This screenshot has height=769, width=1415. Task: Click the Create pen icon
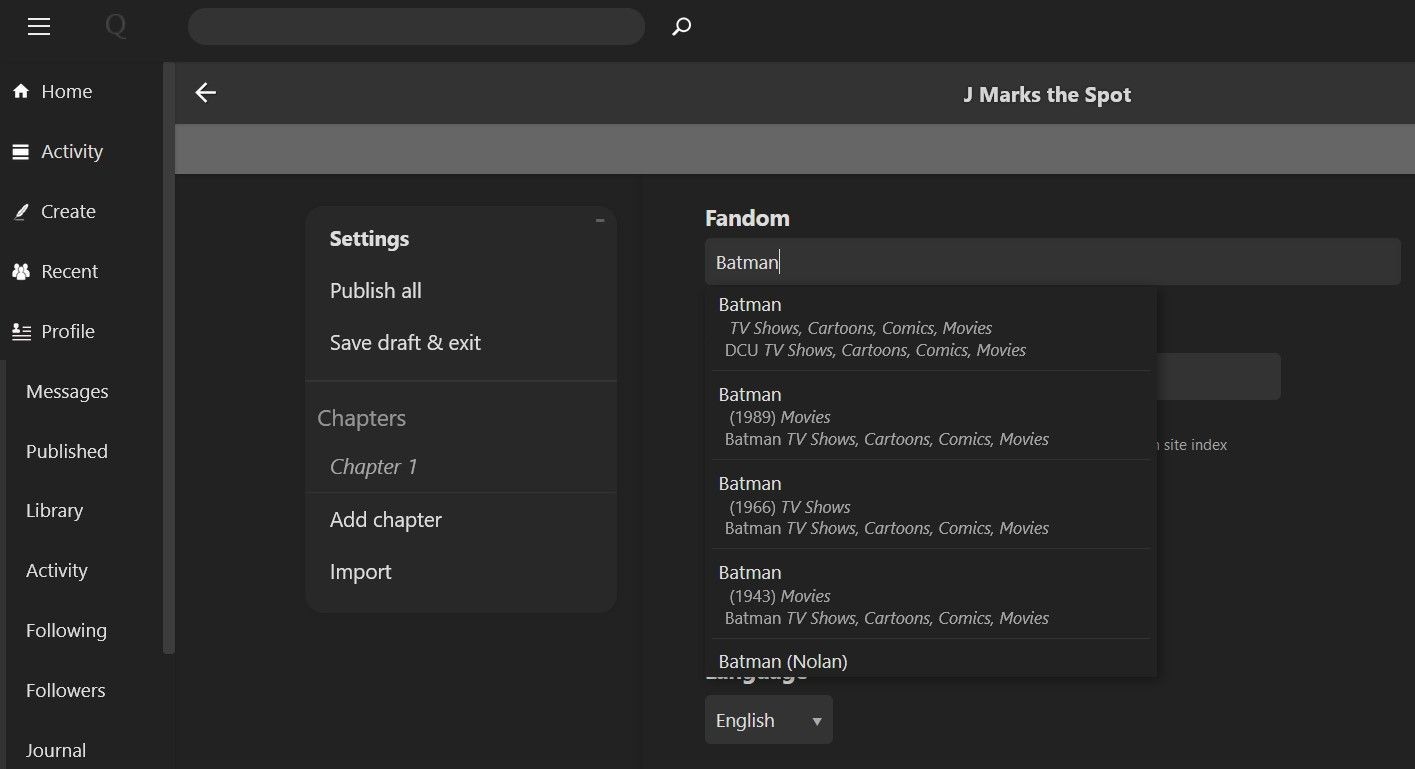point(20,211)
